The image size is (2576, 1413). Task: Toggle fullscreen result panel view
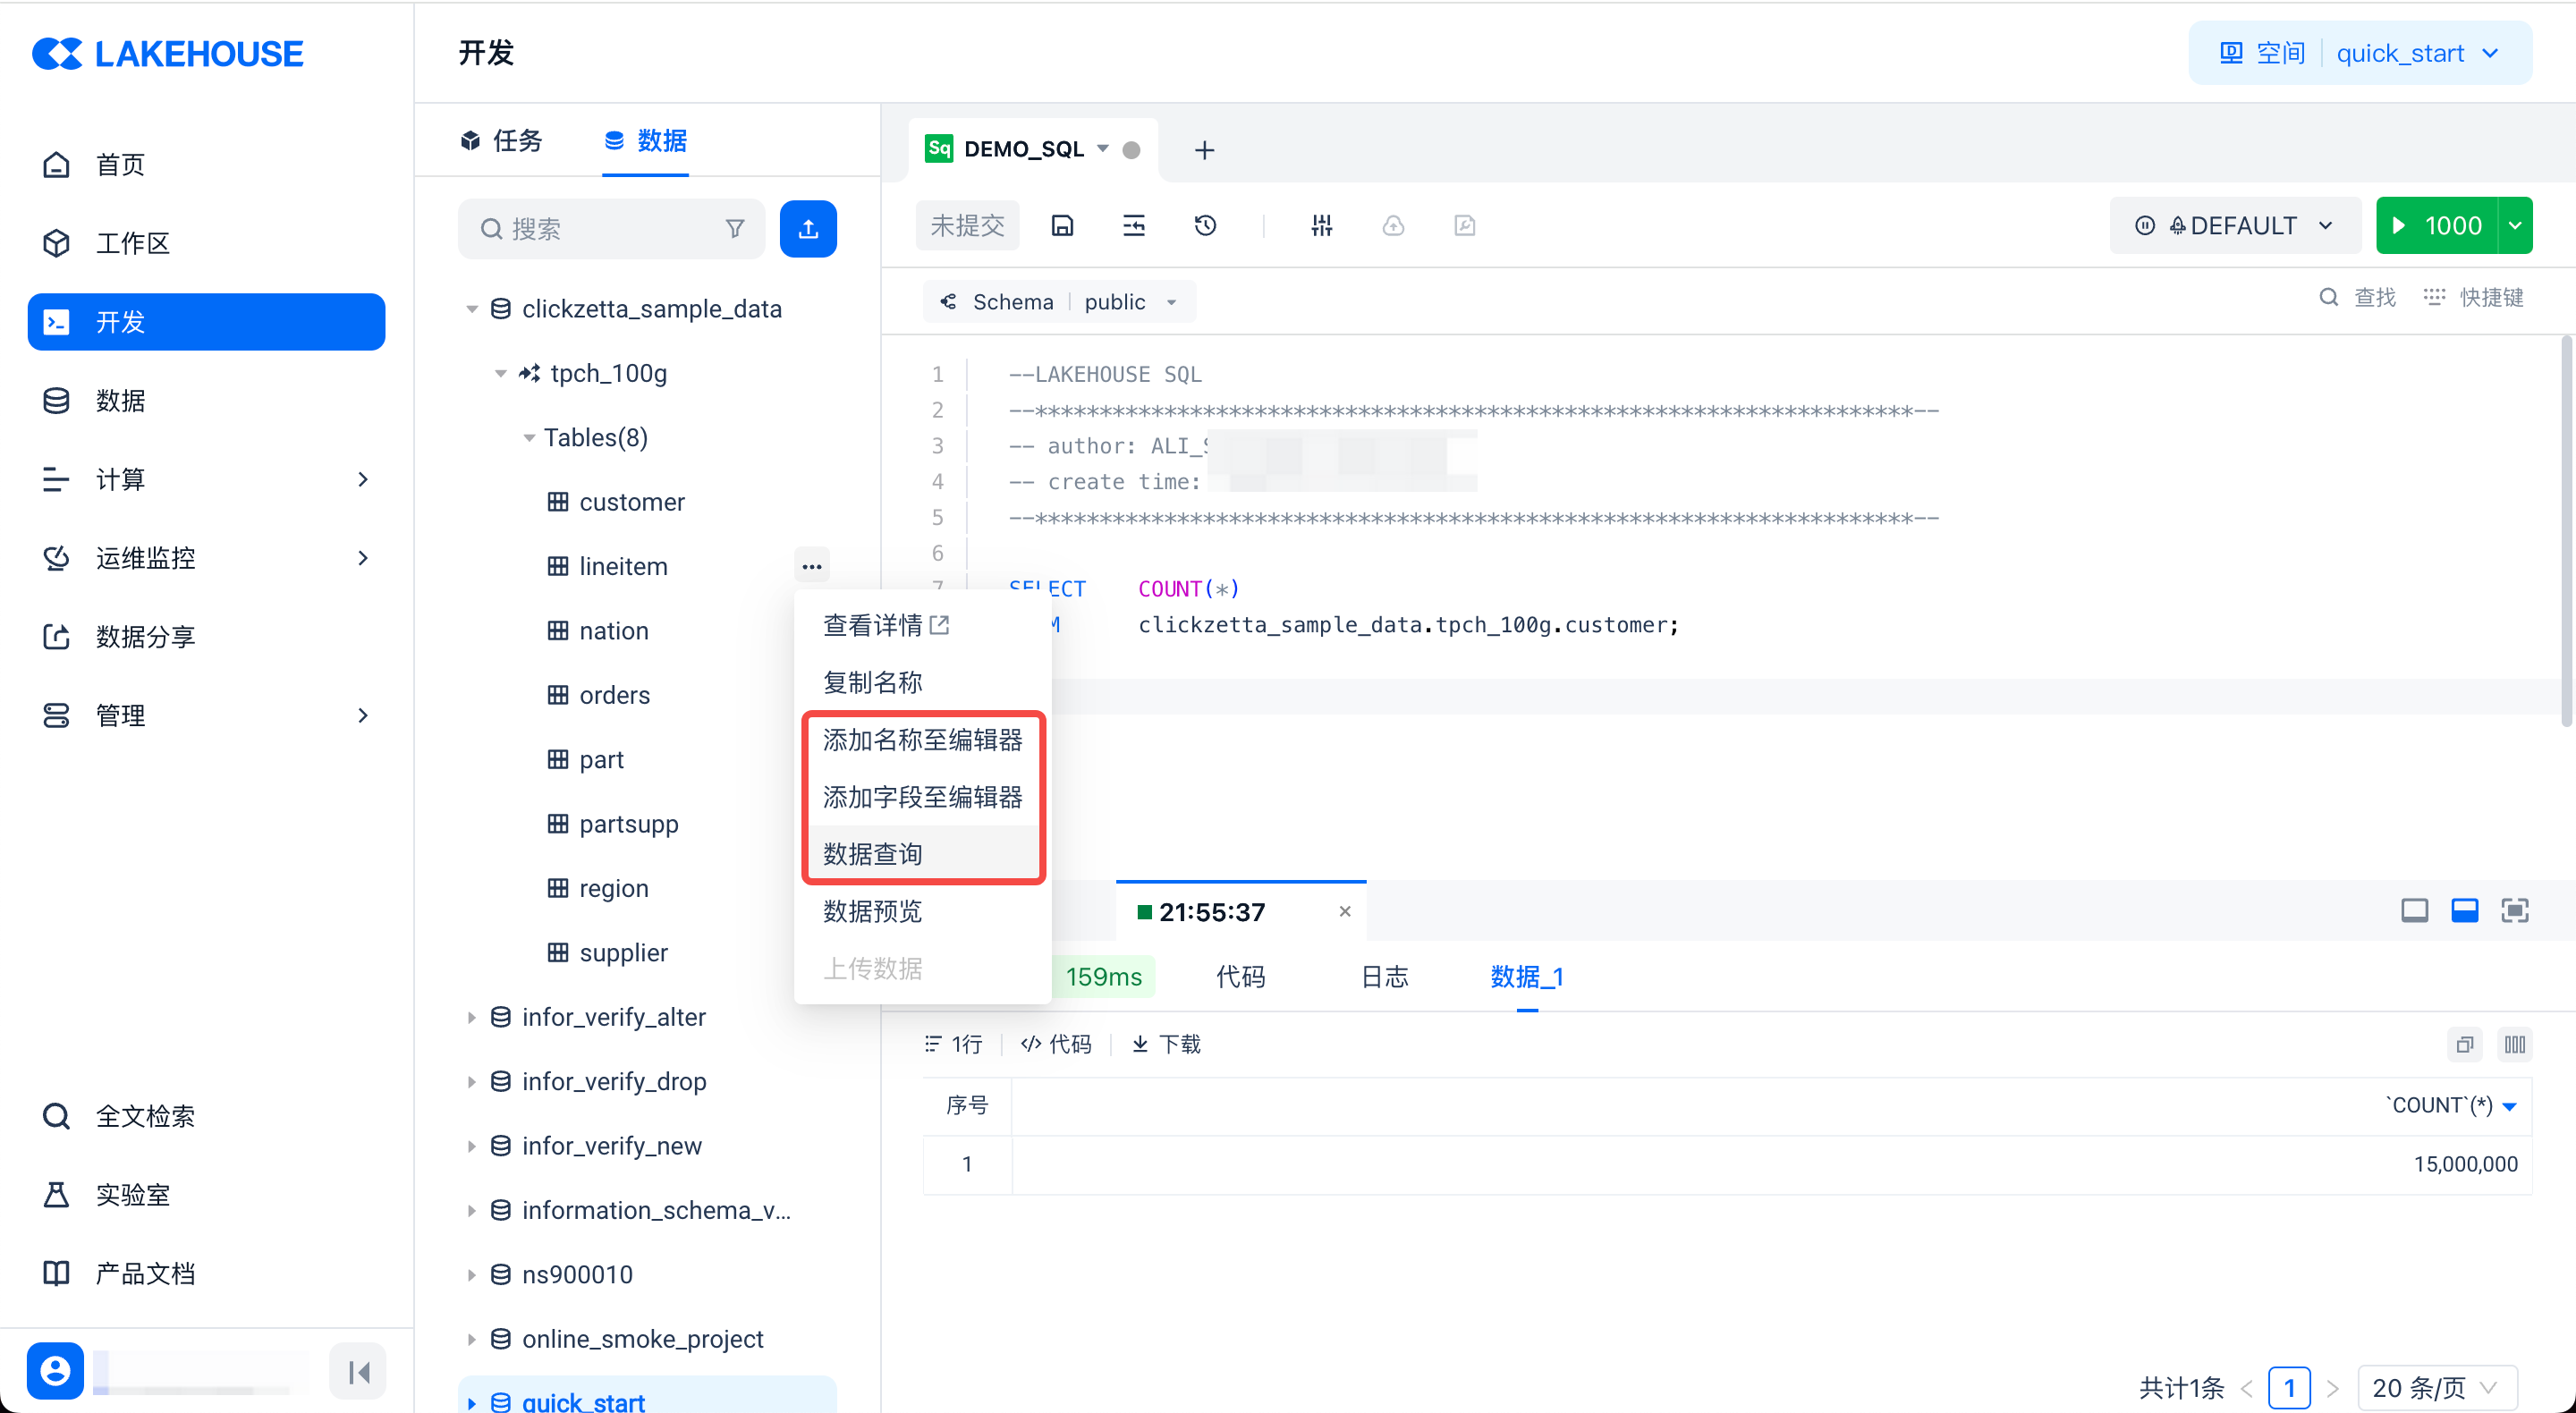(2514, 910)
